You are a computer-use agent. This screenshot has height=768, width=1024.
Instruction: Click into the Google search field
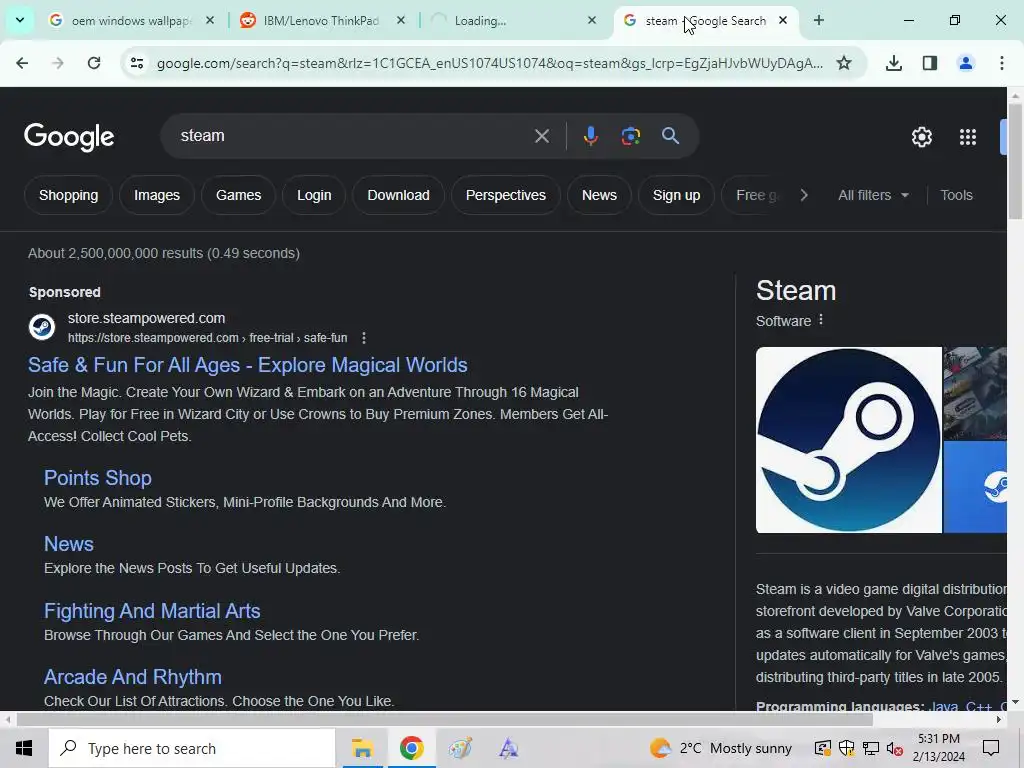353,136
